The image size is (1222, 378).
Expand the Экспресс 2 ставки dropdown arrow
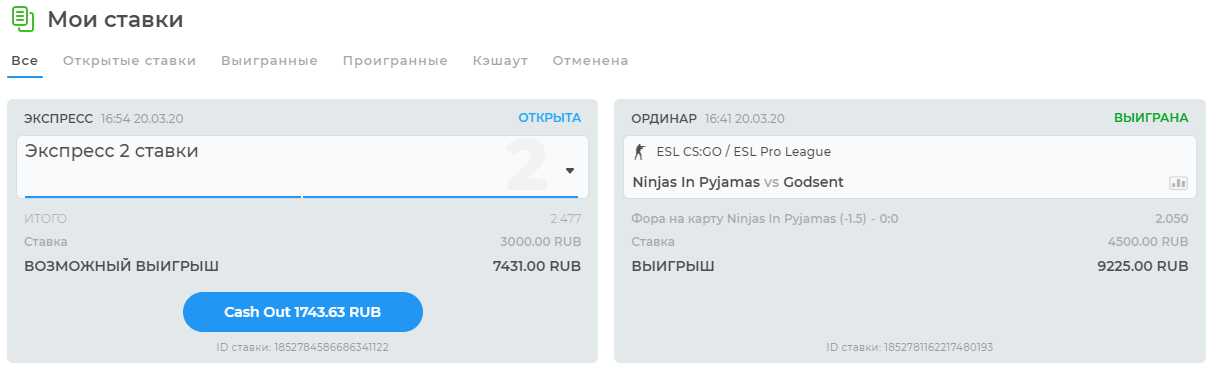coord(570,171)
